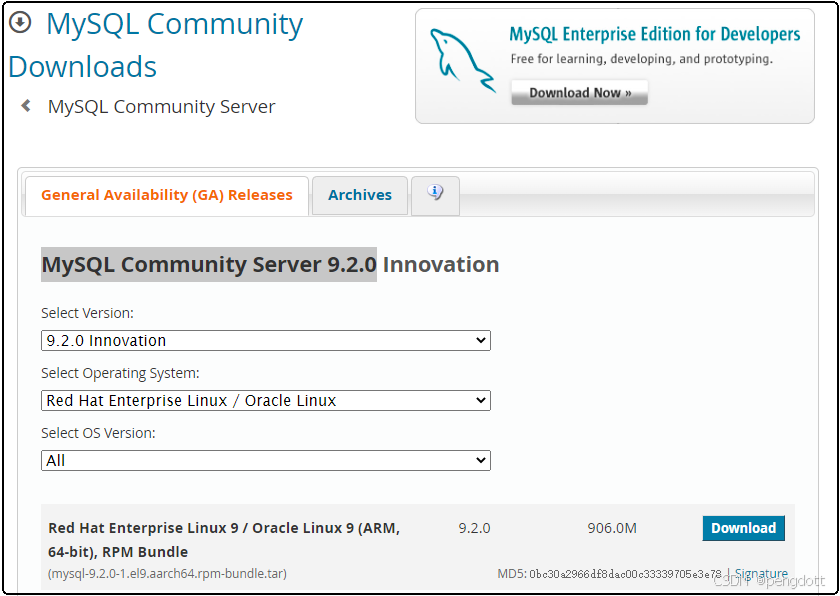This screenshot has height=596, width=840.
Task: Open the Select OS Version dropdown
Action: (x=266, y=461)
